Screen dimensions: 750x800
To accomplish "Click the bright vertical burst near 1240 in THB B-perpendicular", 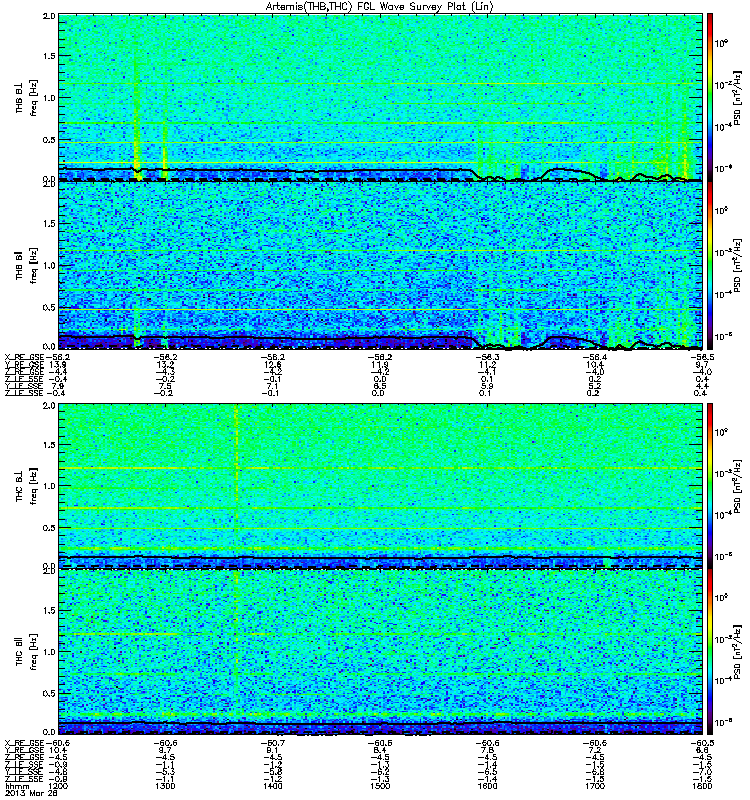I will (x=136, y=122).
